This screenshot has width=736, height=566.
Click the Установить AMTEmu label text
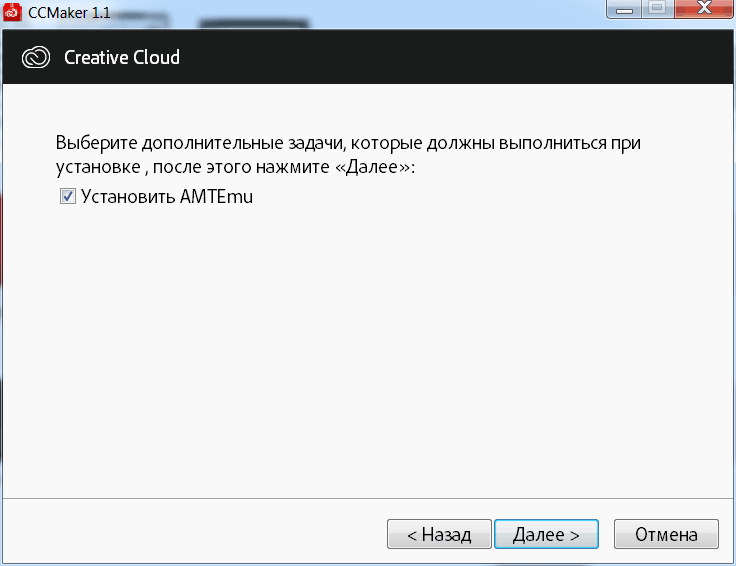point(167,196)
